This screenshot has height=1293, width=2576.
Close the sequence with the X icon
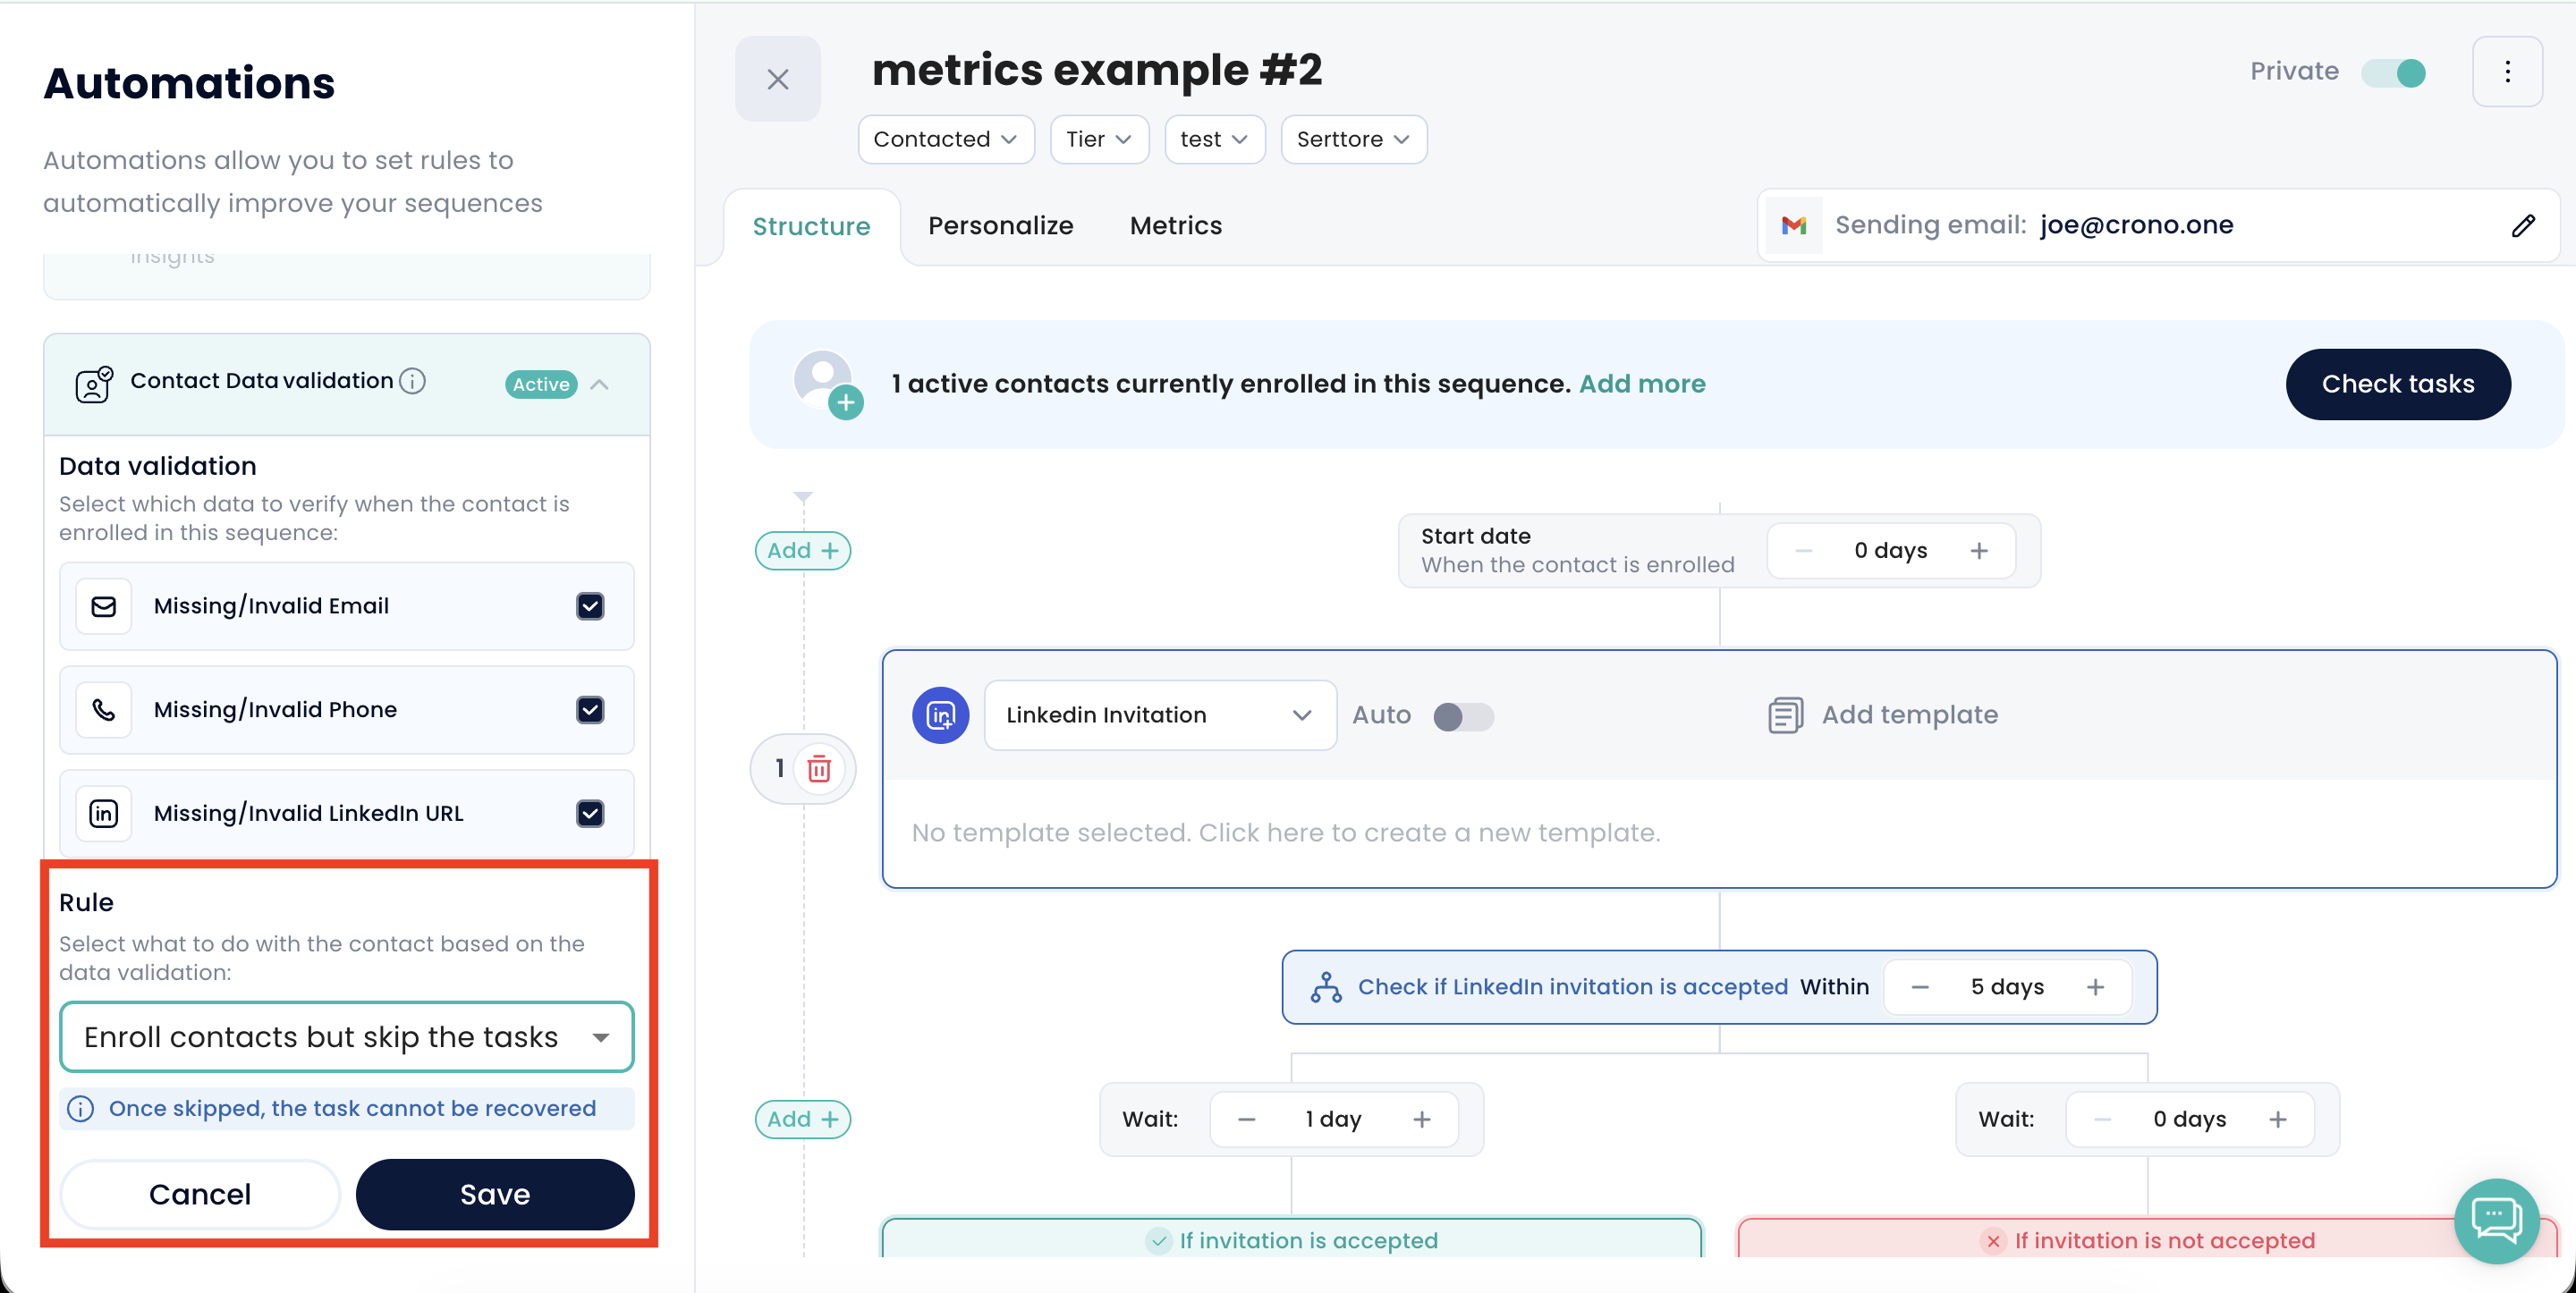pos(777,79)
